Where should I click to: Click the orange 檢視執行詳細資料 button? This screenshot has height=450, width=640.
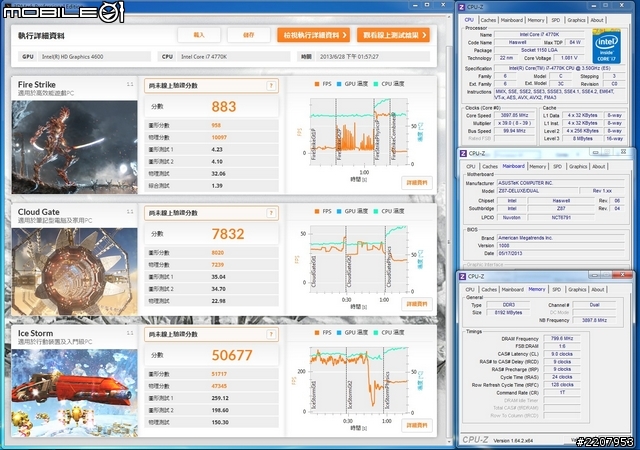(x=314, y=35)
